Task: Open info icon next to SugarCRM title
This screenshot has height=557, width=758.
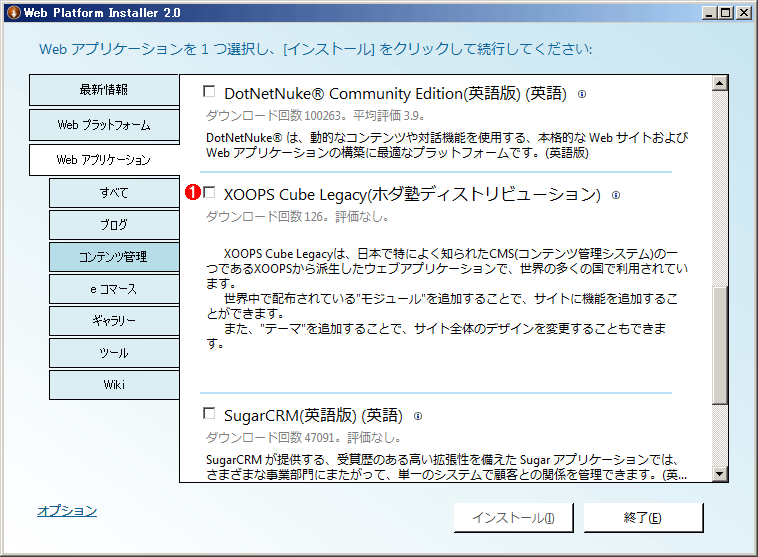Action: tap(418, 416)
